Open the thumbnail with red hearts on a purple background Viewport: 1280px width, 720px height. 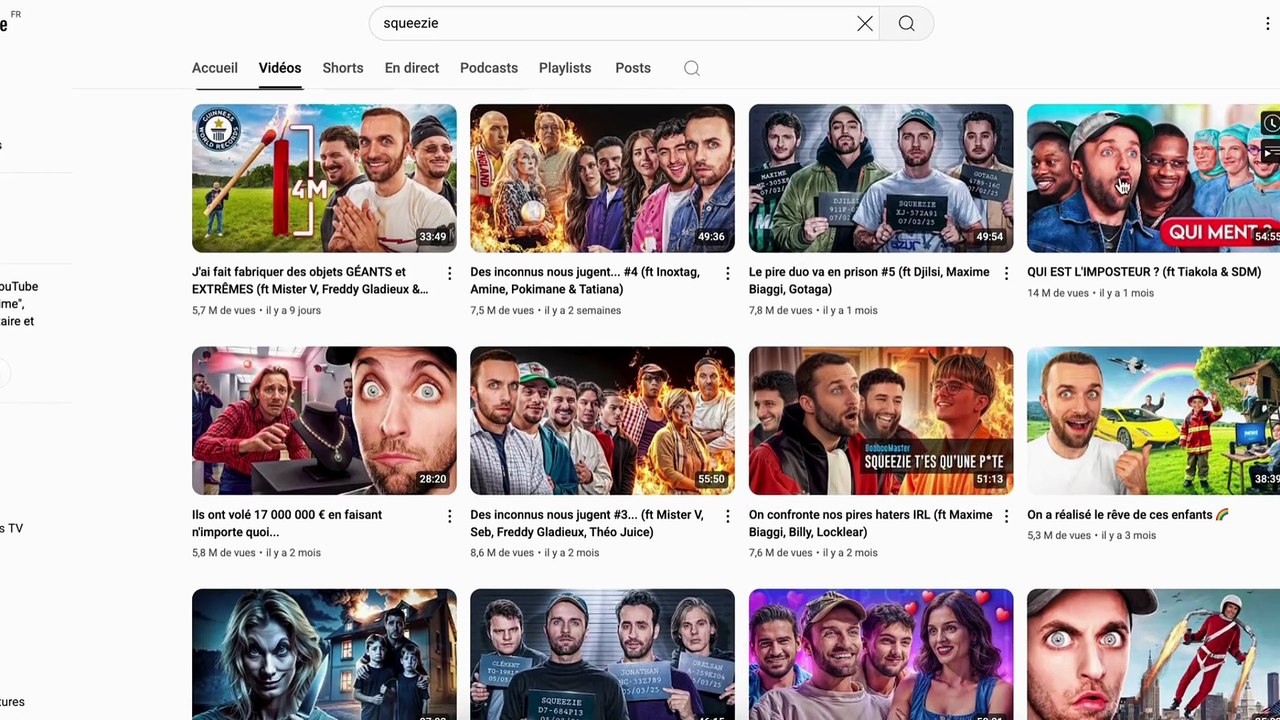click(x=881, y=654)
